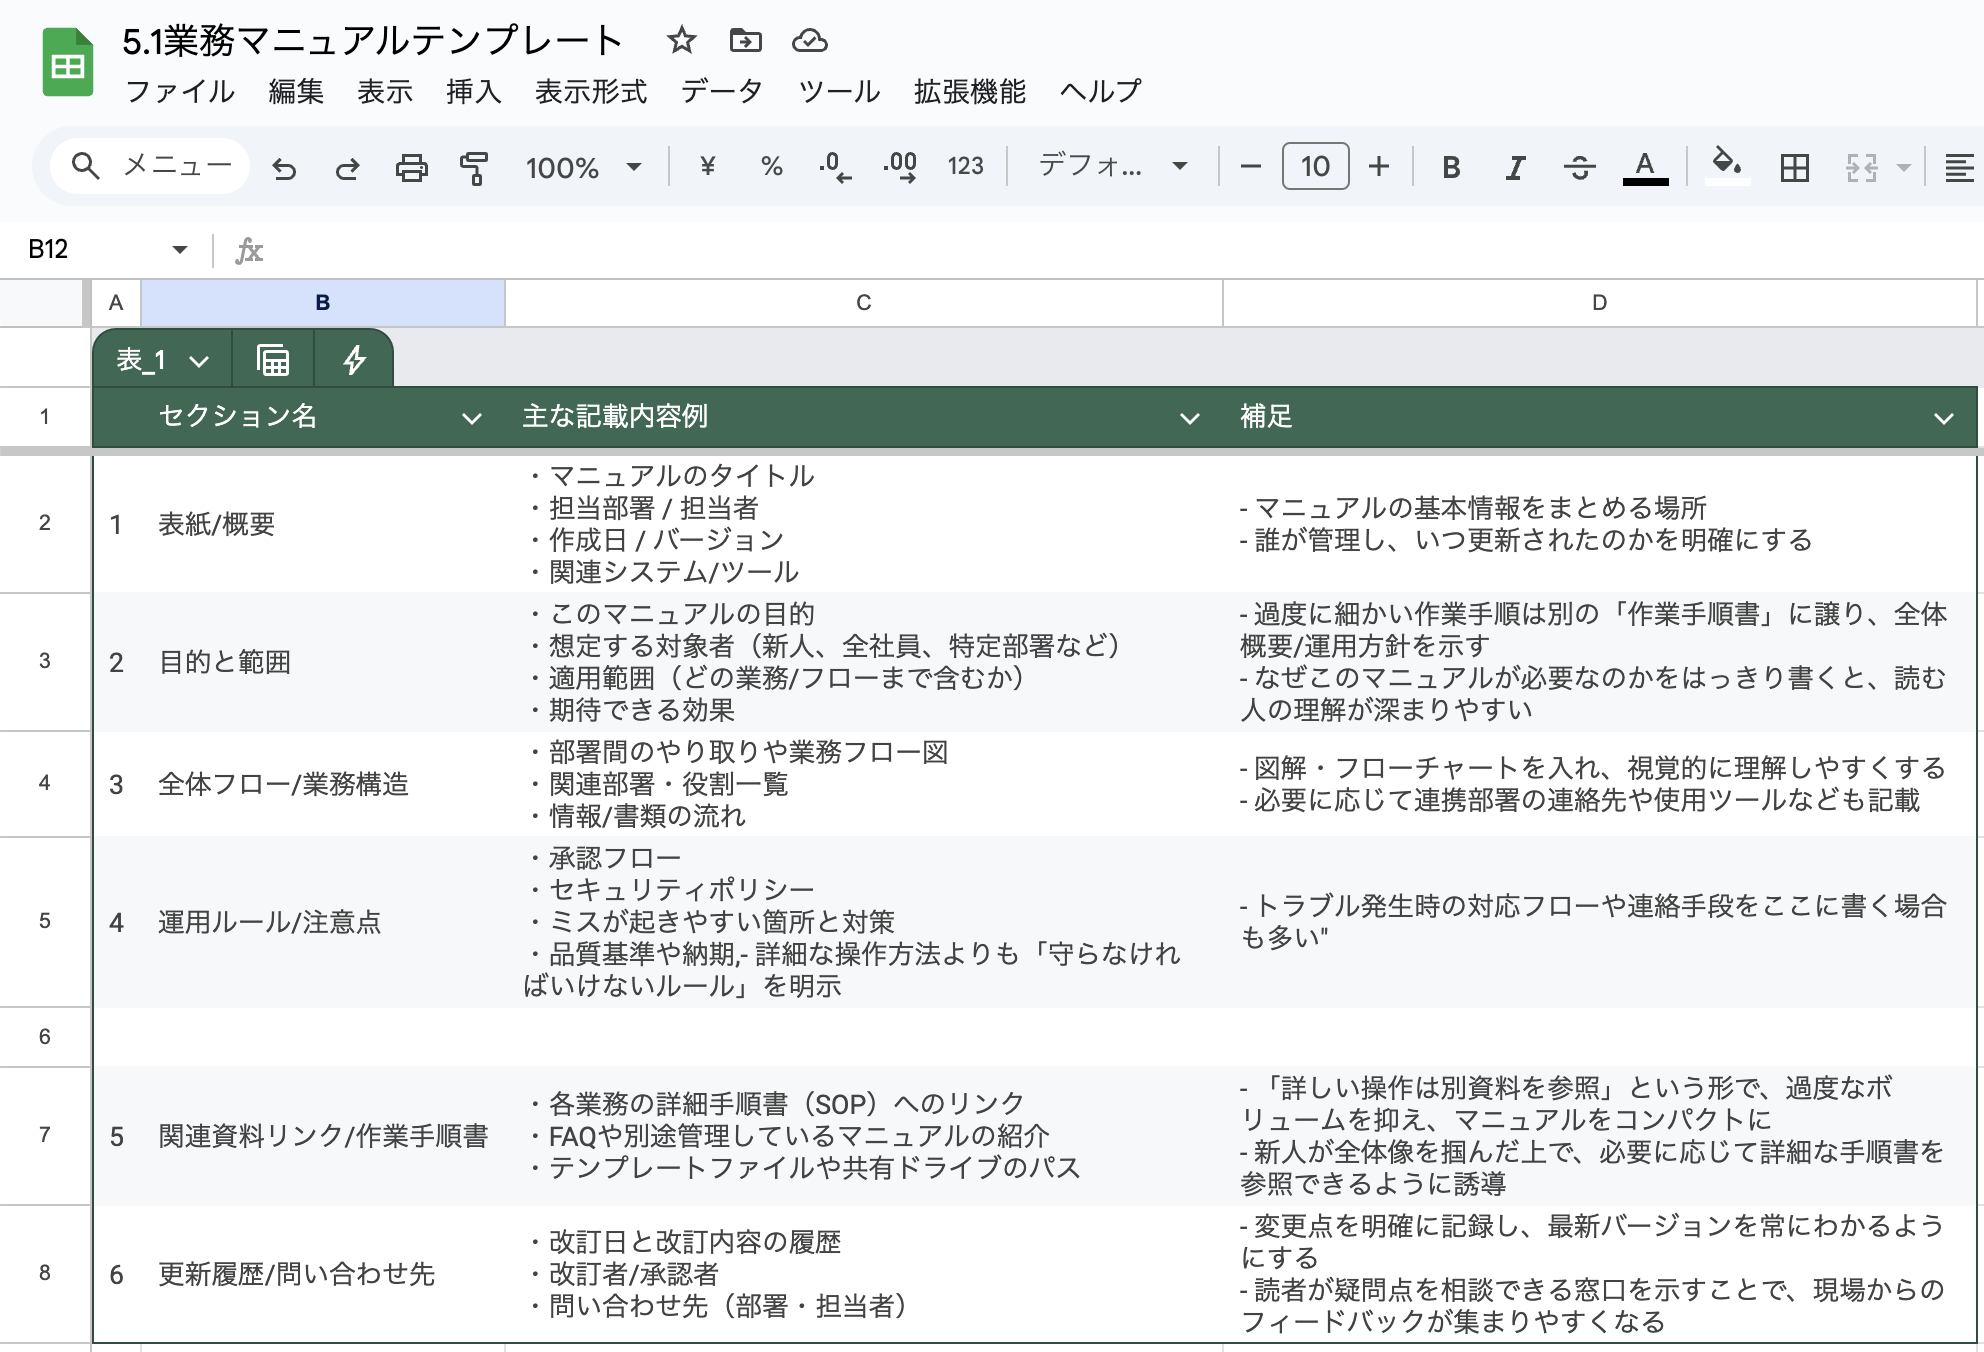1984x1352 pixels.
Task: Undo the last action
Action: (x=285, y=167)
